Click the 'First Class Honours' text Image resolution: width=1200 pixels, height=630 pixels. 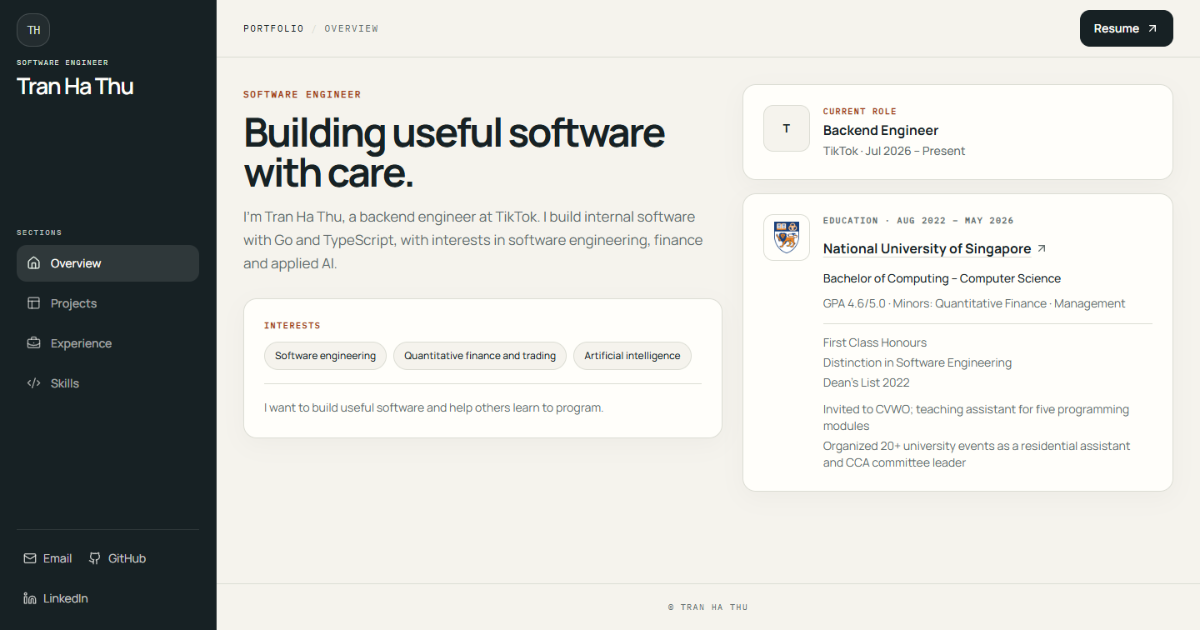875,343
